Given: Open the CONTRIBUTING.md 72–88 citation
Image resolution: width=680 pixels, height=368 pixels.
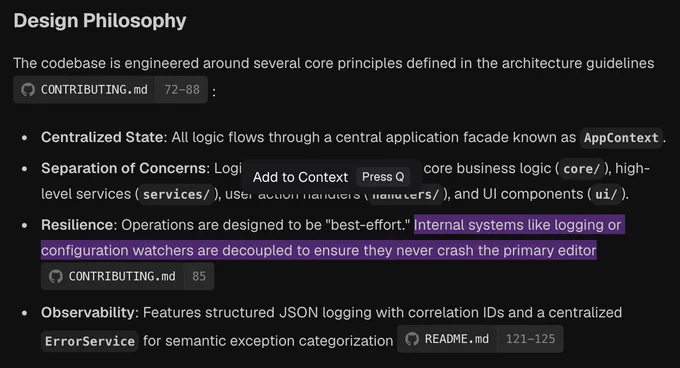Looking at the screenshot, I should tap(110, 90).
